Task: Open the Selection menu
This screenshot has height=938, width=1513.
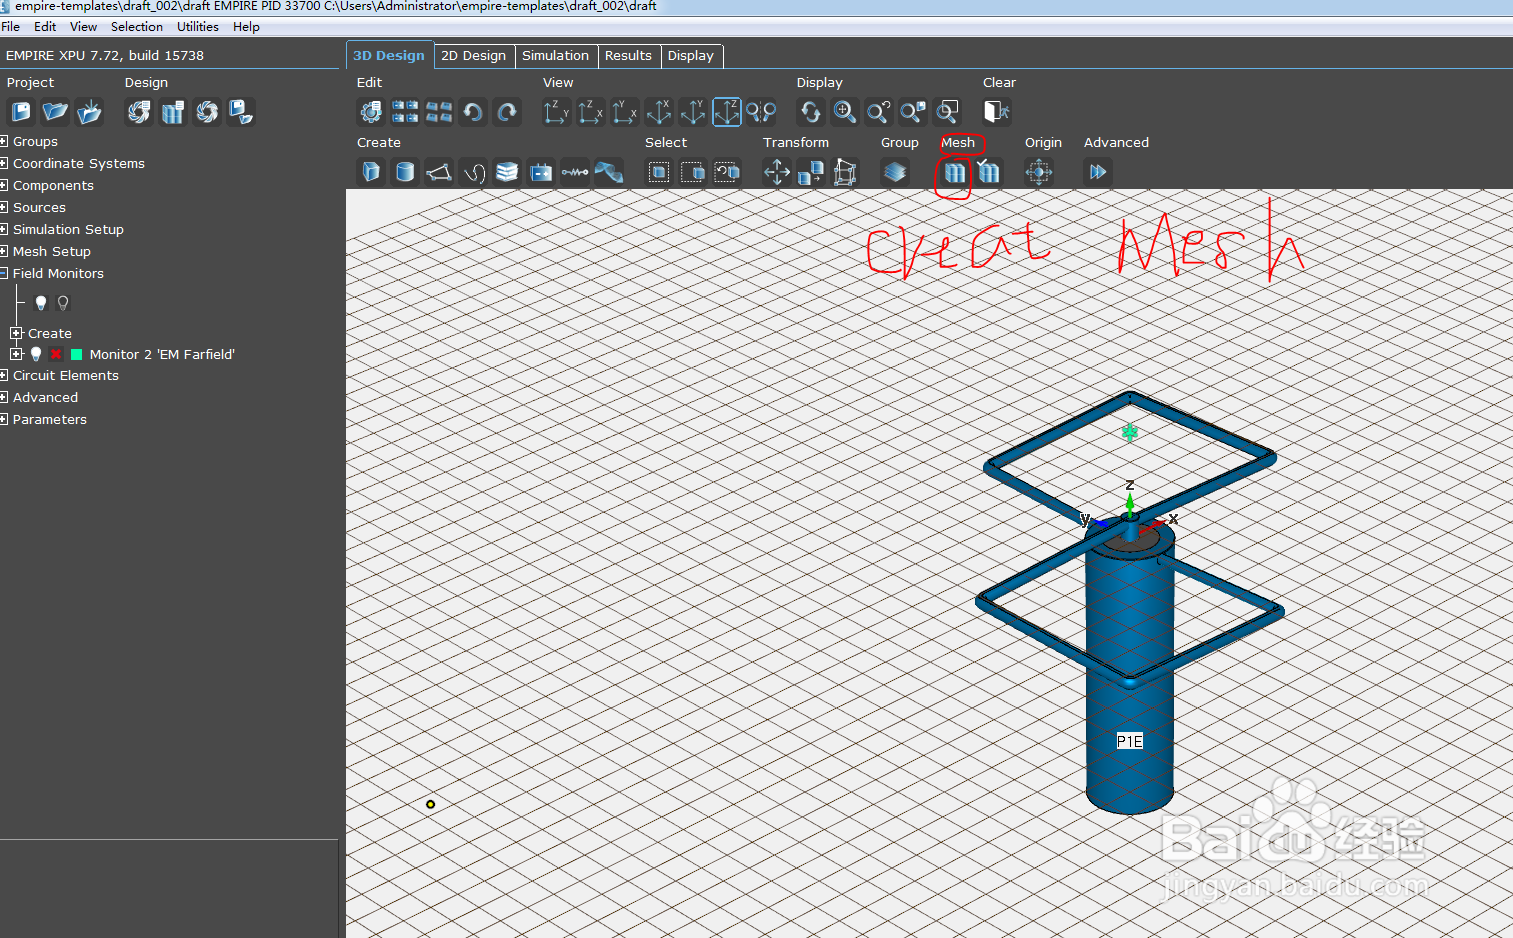Action: (x=137, y=27)
